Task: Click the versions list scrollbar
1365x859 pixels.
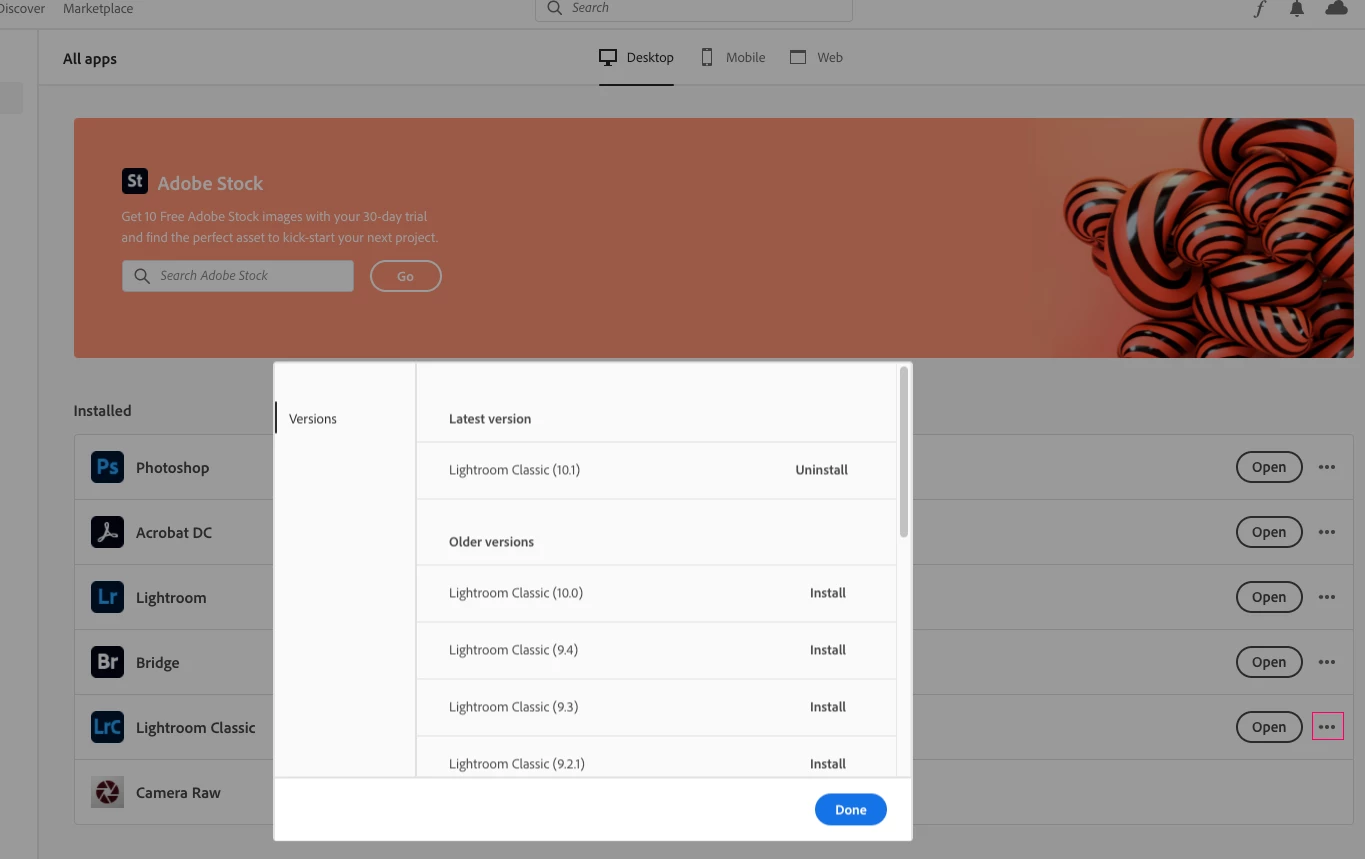Action: click(904, 452)
